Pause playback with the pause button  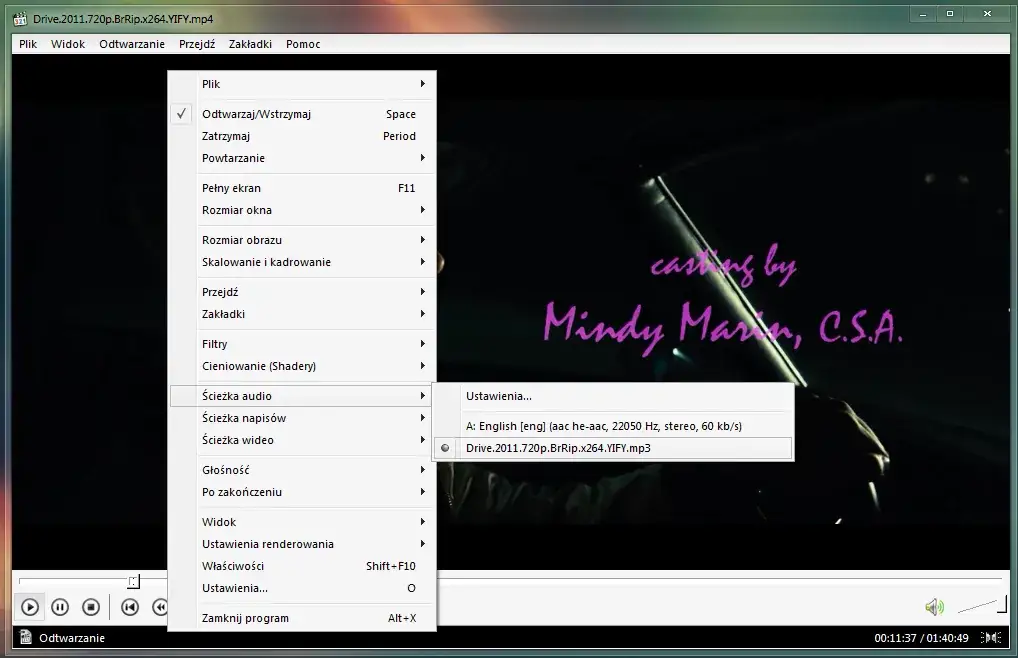60,607
